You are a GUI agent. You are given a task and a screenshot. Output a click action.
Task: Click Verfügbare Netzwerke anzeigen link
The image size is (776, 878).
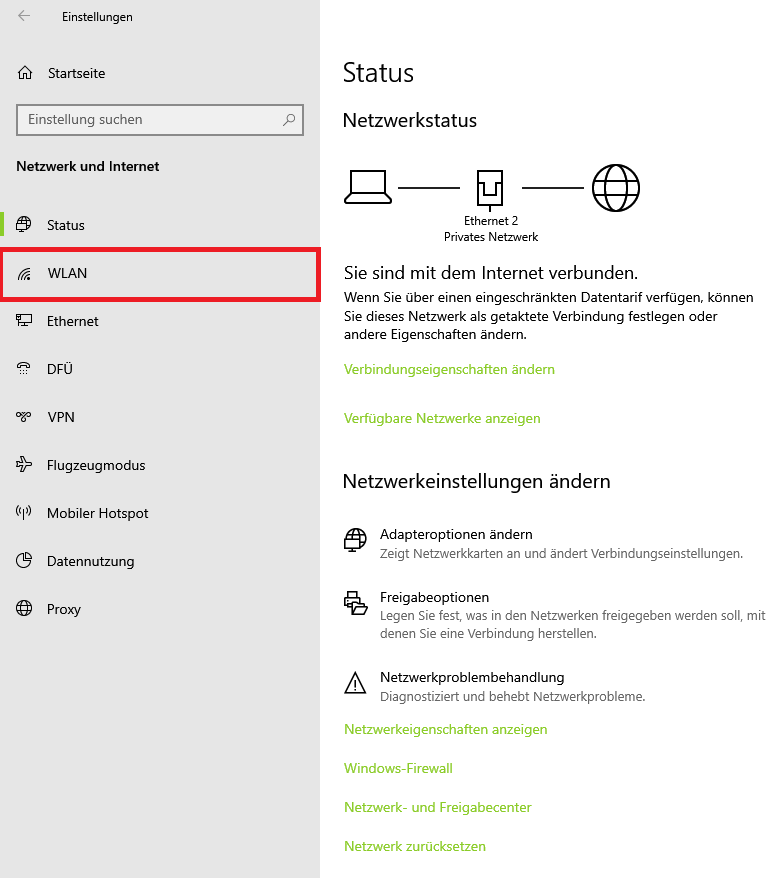pyautogui.click(x=442, y=418)
